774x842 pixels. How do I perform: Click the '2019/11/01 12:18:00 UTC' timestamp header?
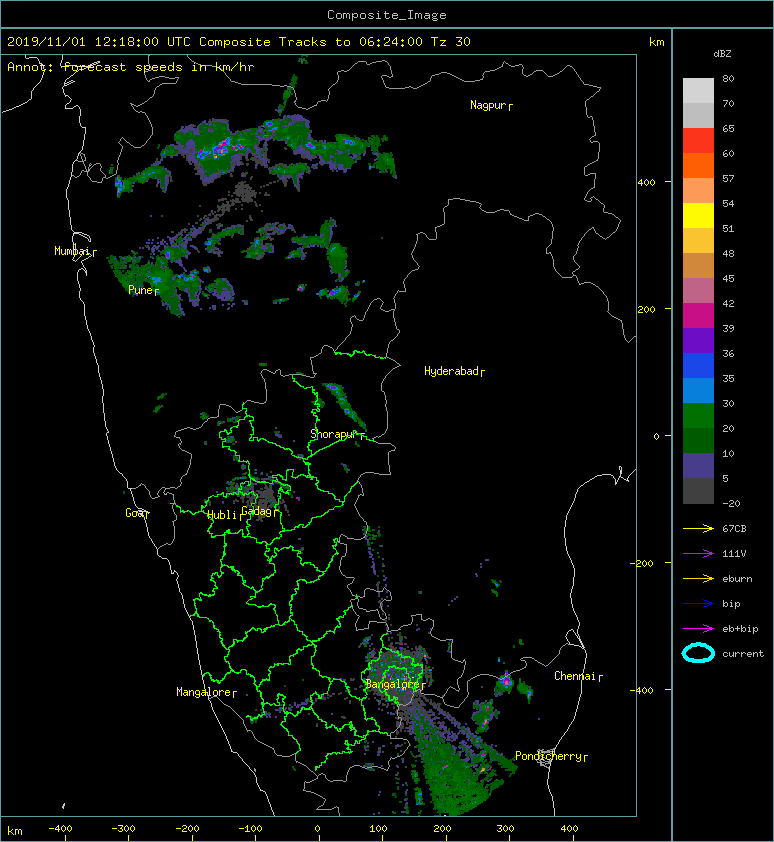click(x=99, y=42)
